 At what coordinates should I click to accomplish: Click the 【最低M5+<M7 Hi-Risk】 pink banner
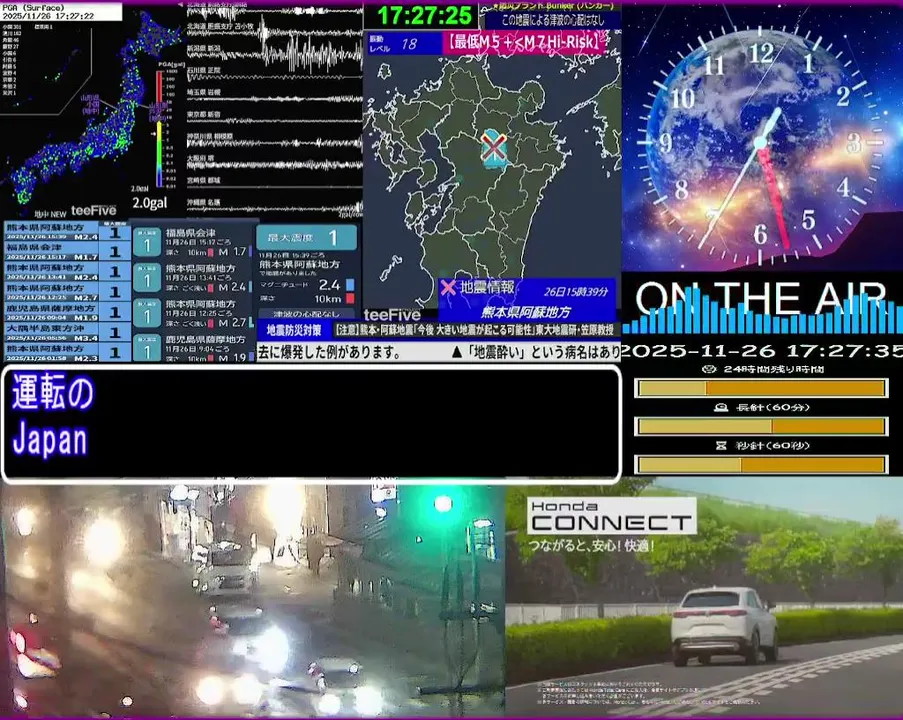(524, 43)
